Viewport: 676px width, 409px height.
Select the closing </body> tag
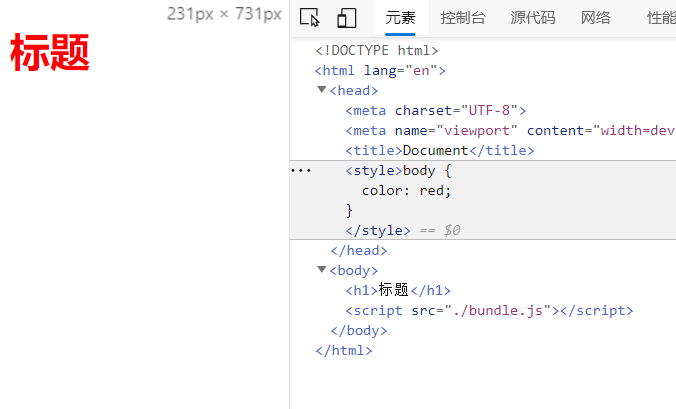coord(359,331)
